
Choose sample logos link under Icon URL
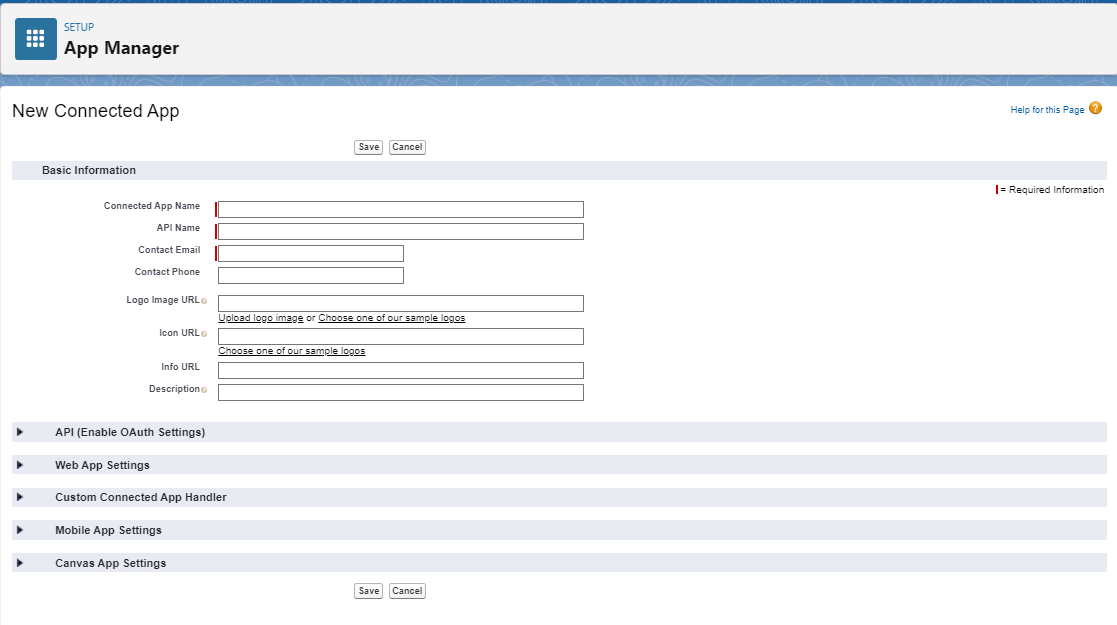pyautogui.click(x=291, y=351)
